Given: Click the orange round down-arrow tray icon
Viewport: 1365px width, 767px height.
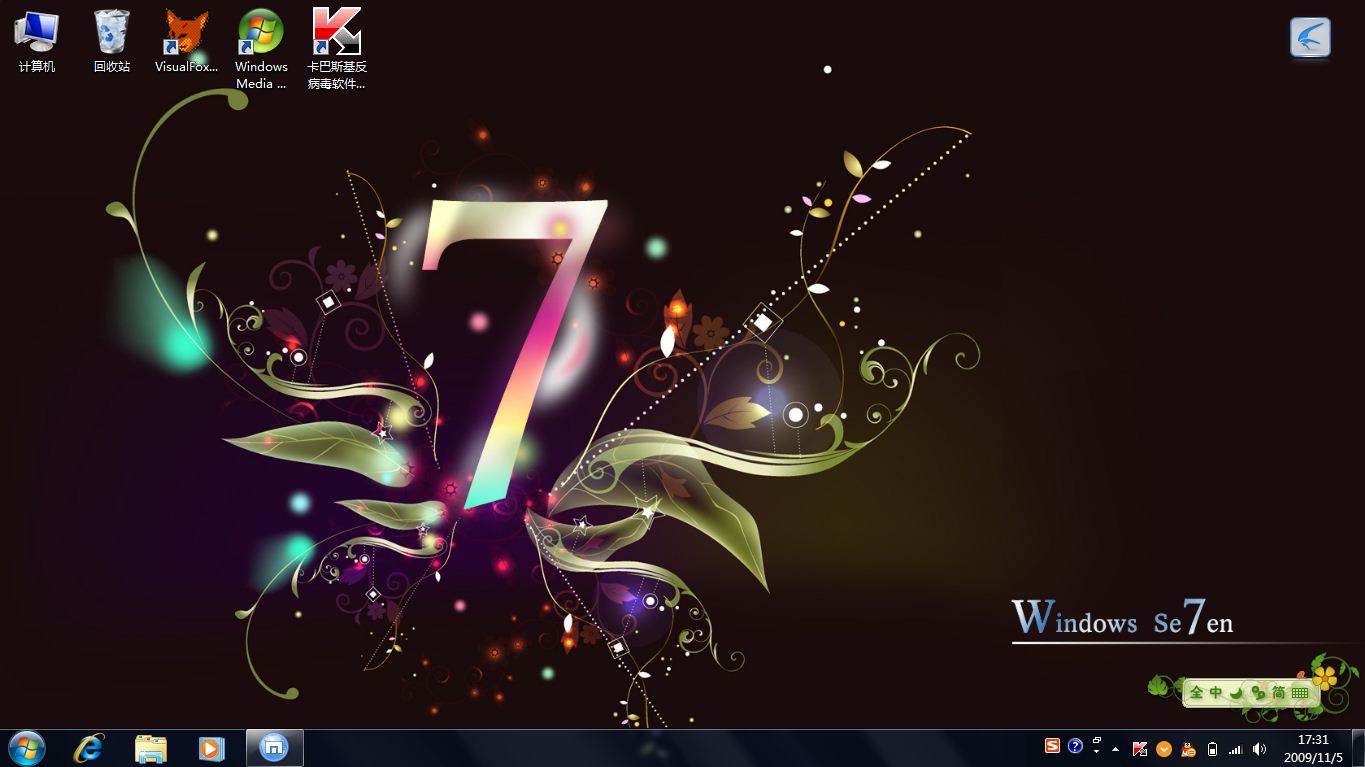Looking at the screenshot, I should click(1164, 748).
